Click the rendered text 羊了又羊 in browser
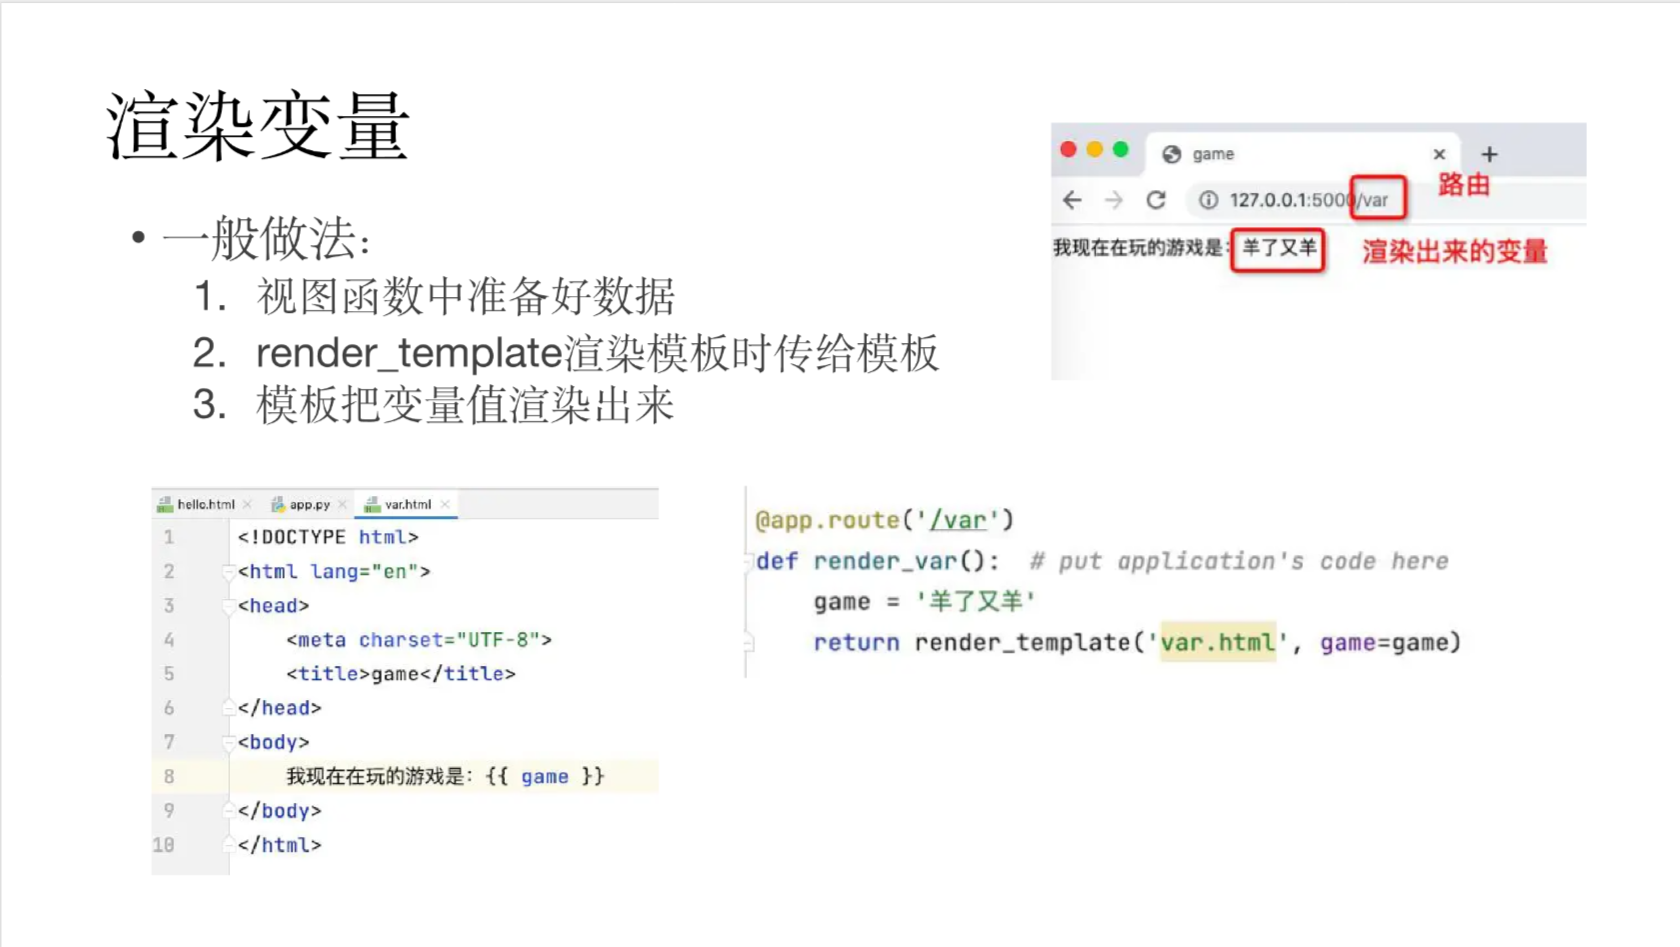1680x947 pixels. coord(1279,248)
